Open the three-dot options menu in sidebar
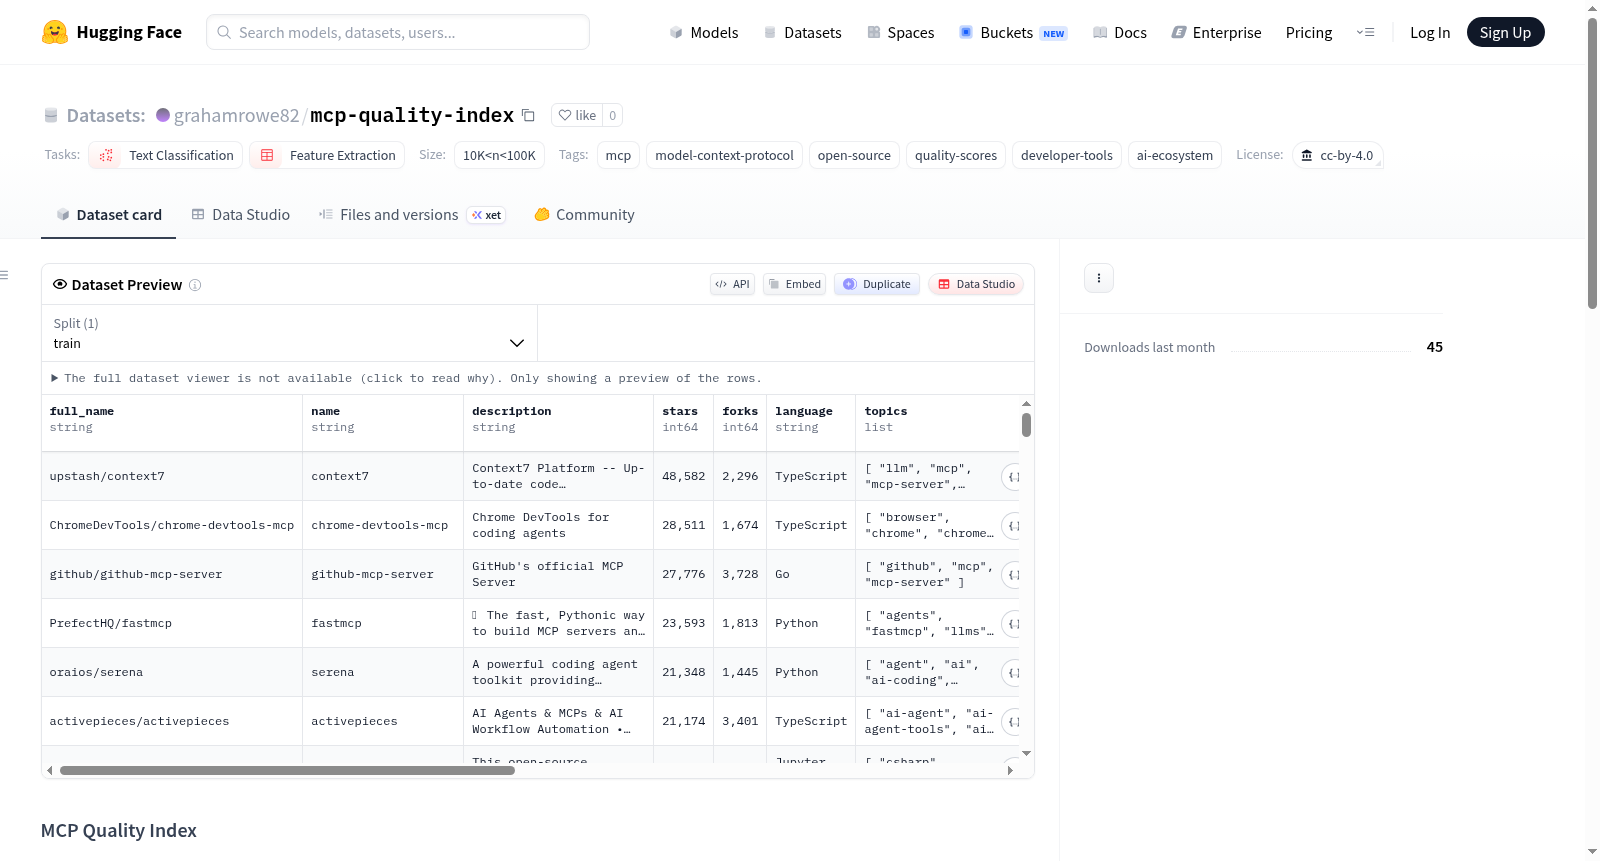Image resolution: width=1600 pixels, height=861 pixels. tap(1099, 278)
